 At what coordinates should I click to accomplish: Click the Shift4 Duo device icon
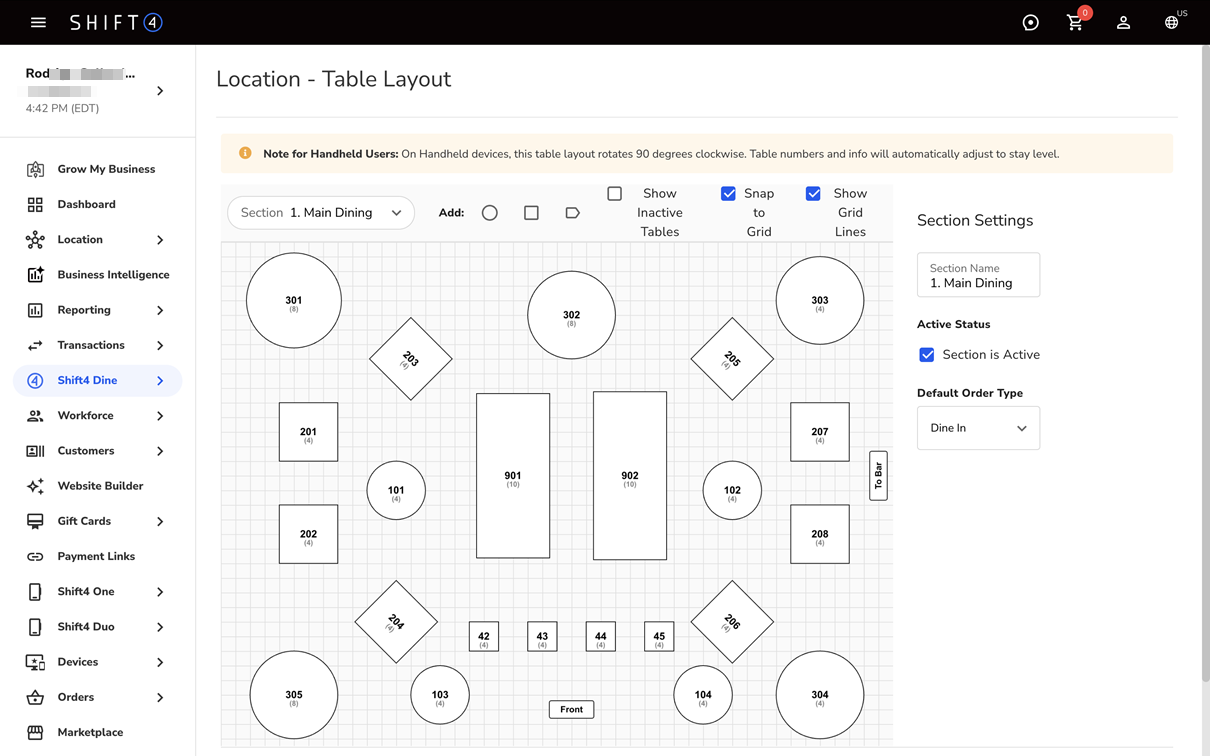pyautogui.click(x=35, y=627)
